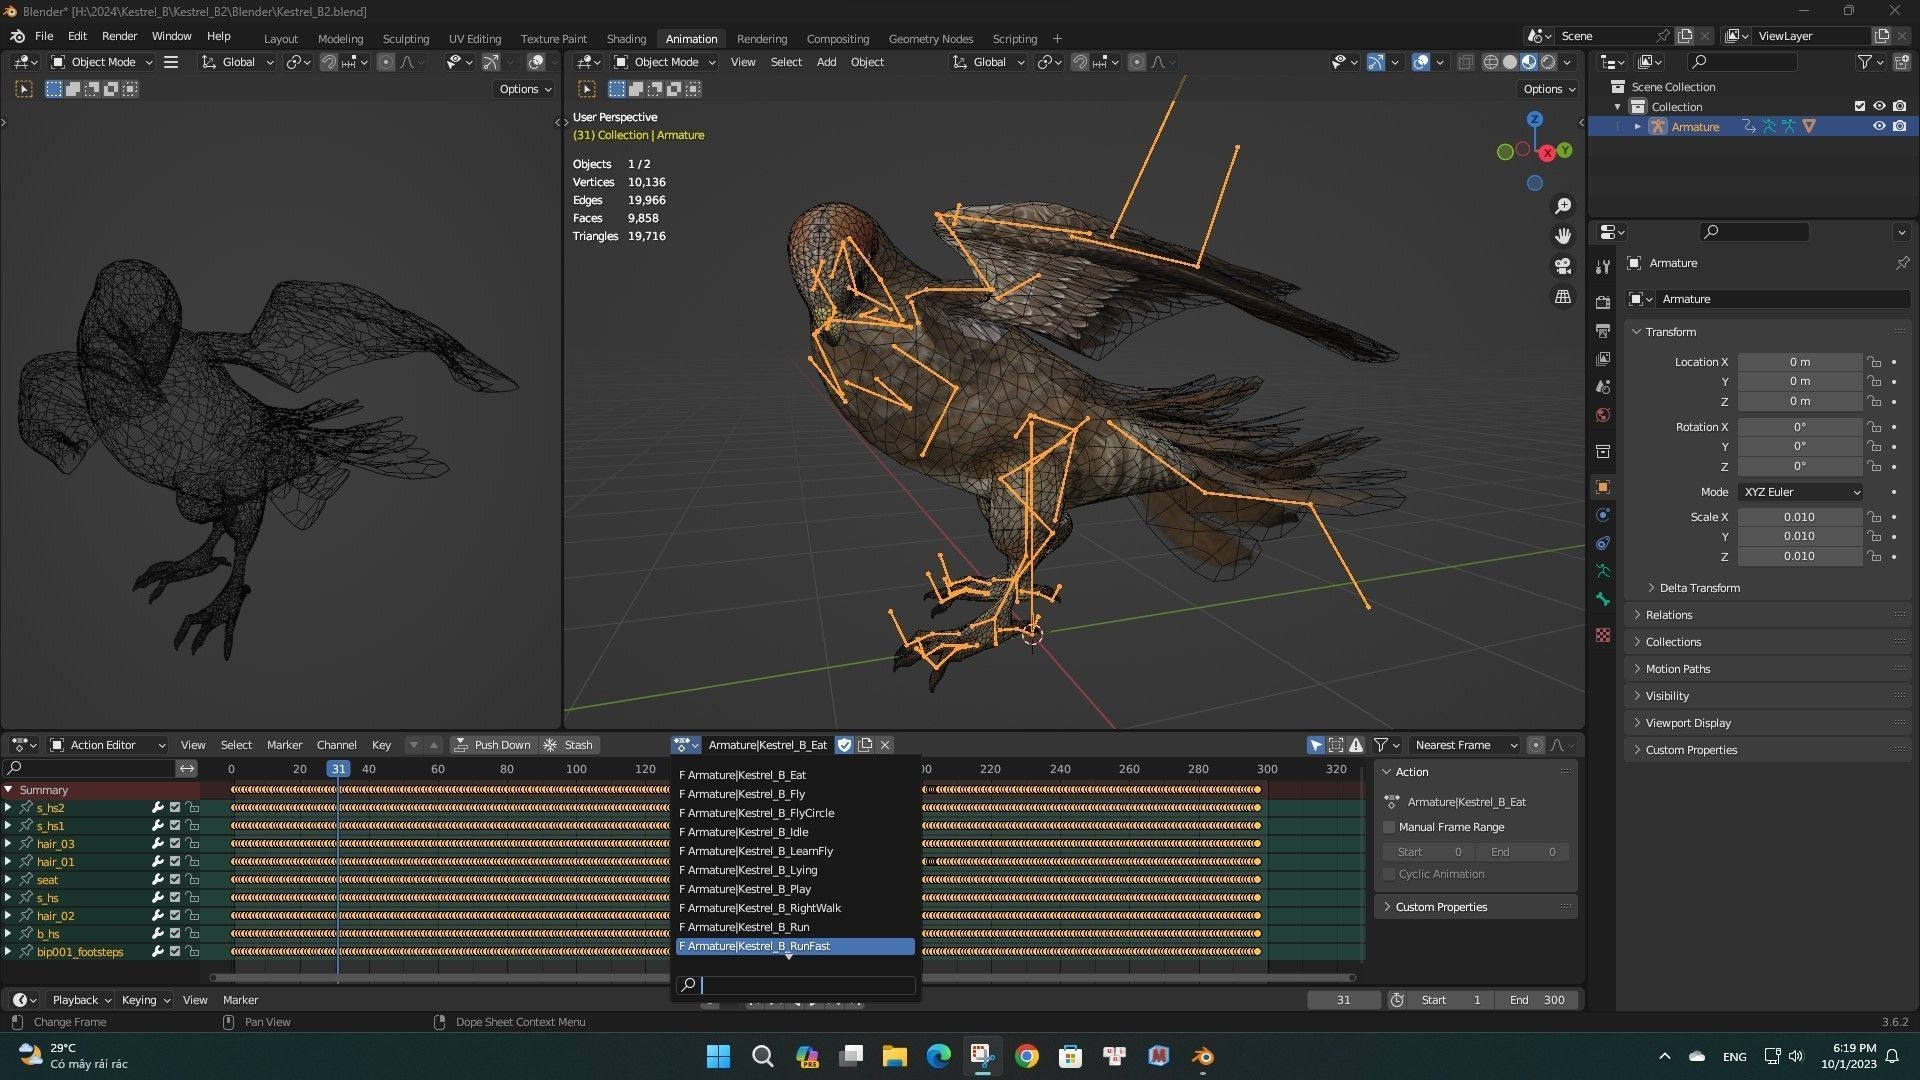Switch to the Geometry Nodes workspace tab

coord(930,39)
